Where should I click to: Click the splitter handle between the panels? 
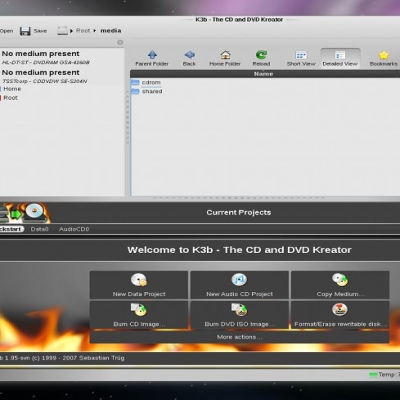pyautogui.click(x=127, y=117)
